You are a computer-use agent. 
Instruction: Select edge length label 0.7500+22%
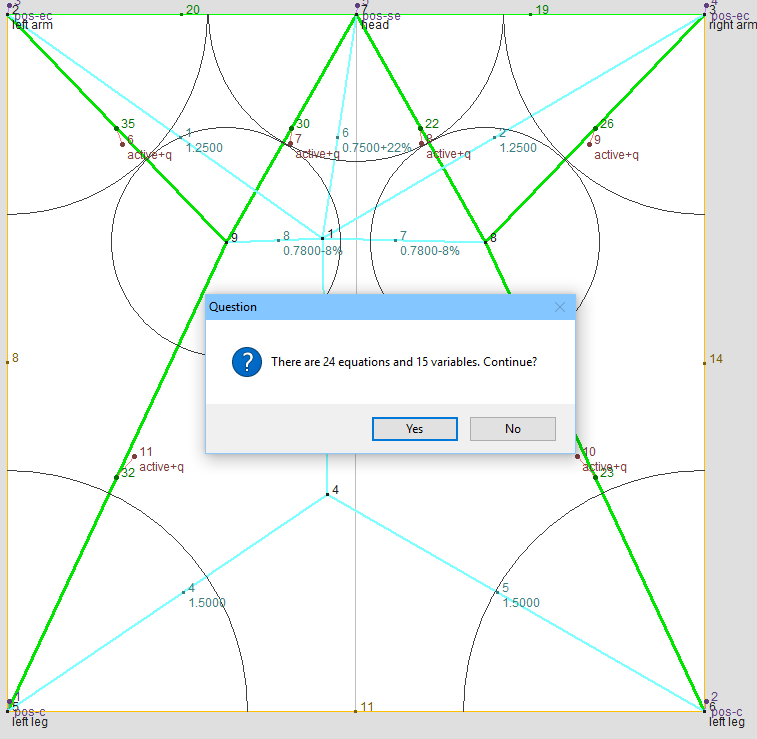coord(377,148)
